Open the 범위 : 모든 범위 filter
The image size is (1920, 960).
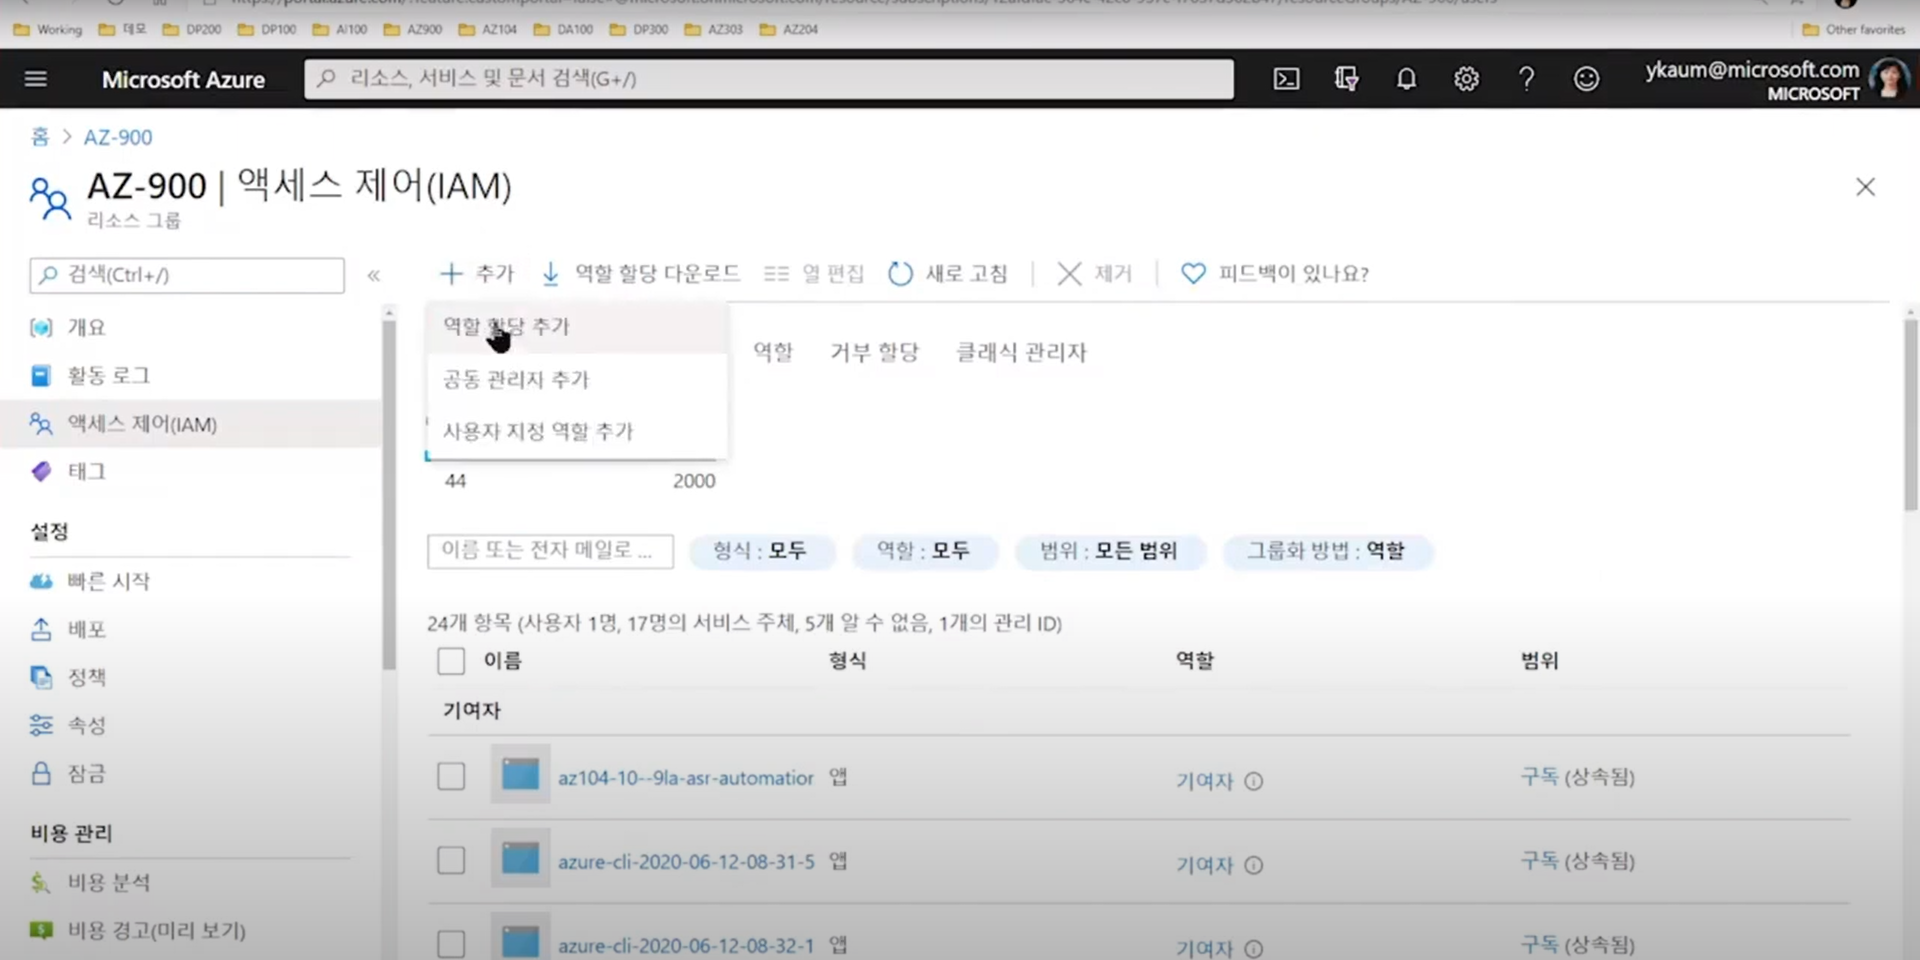[1109, 551]
